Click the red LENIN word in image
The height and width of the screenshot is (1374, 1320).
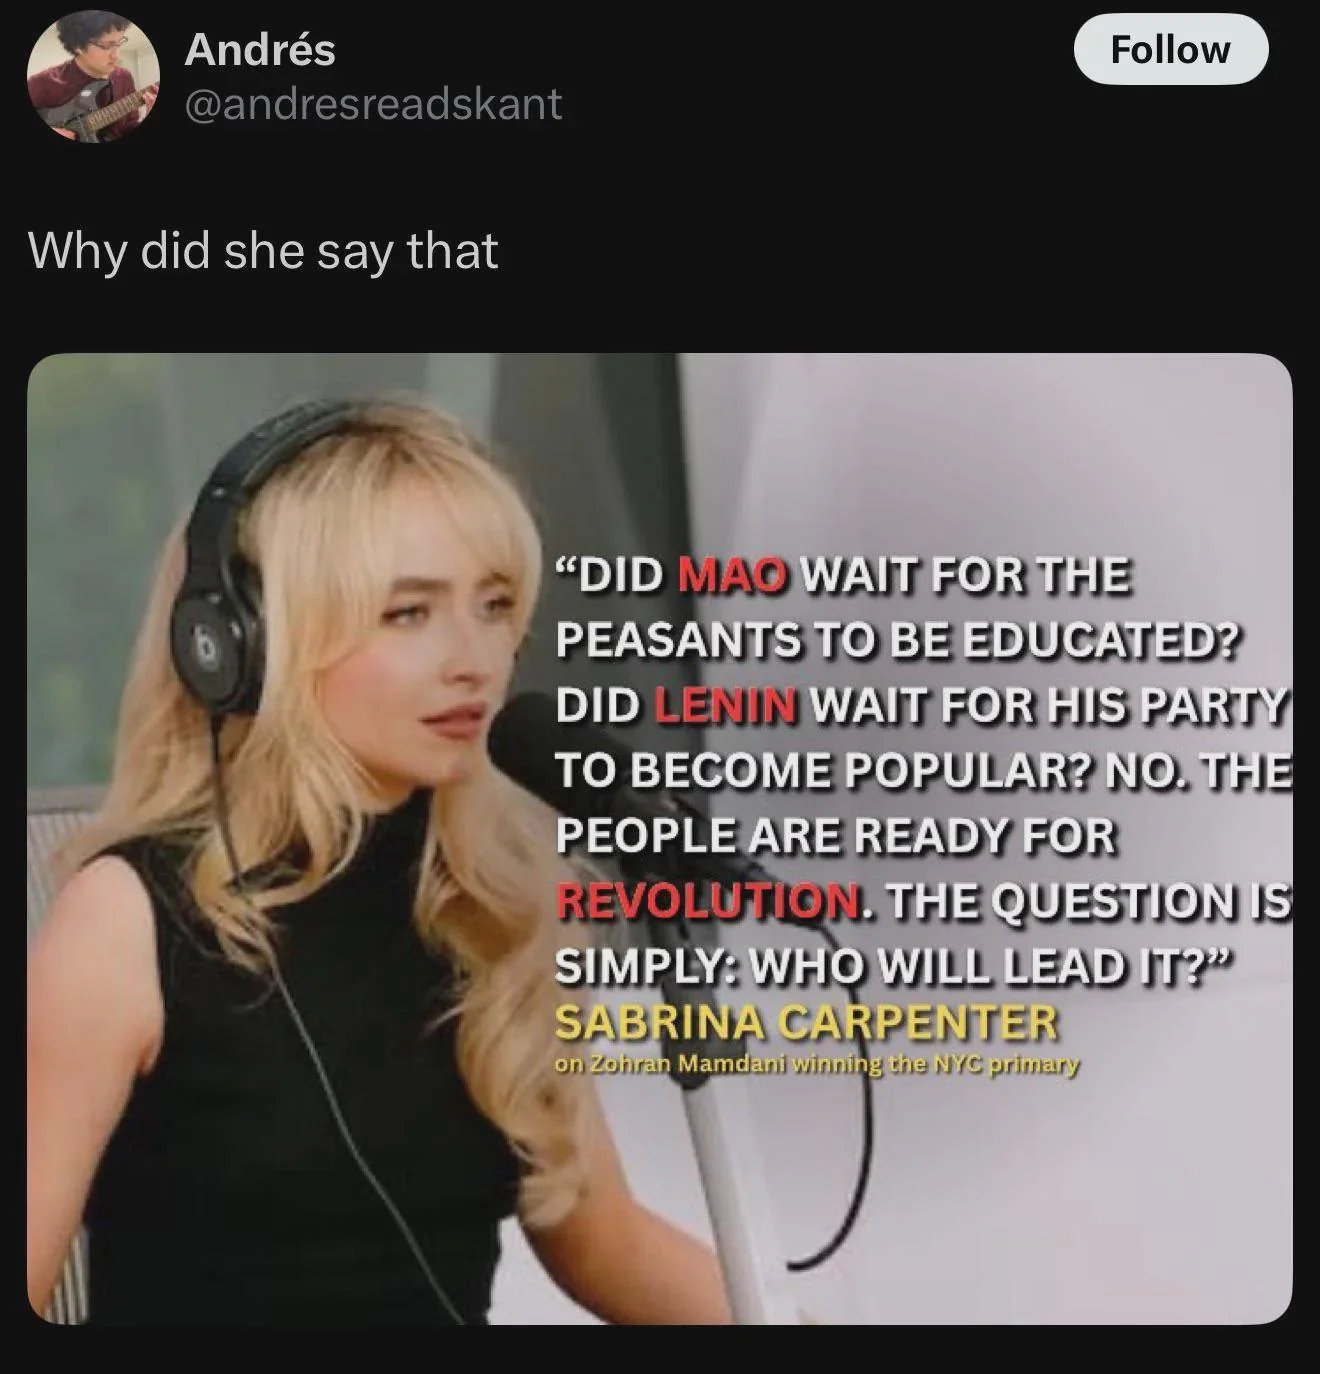(726, 705)
